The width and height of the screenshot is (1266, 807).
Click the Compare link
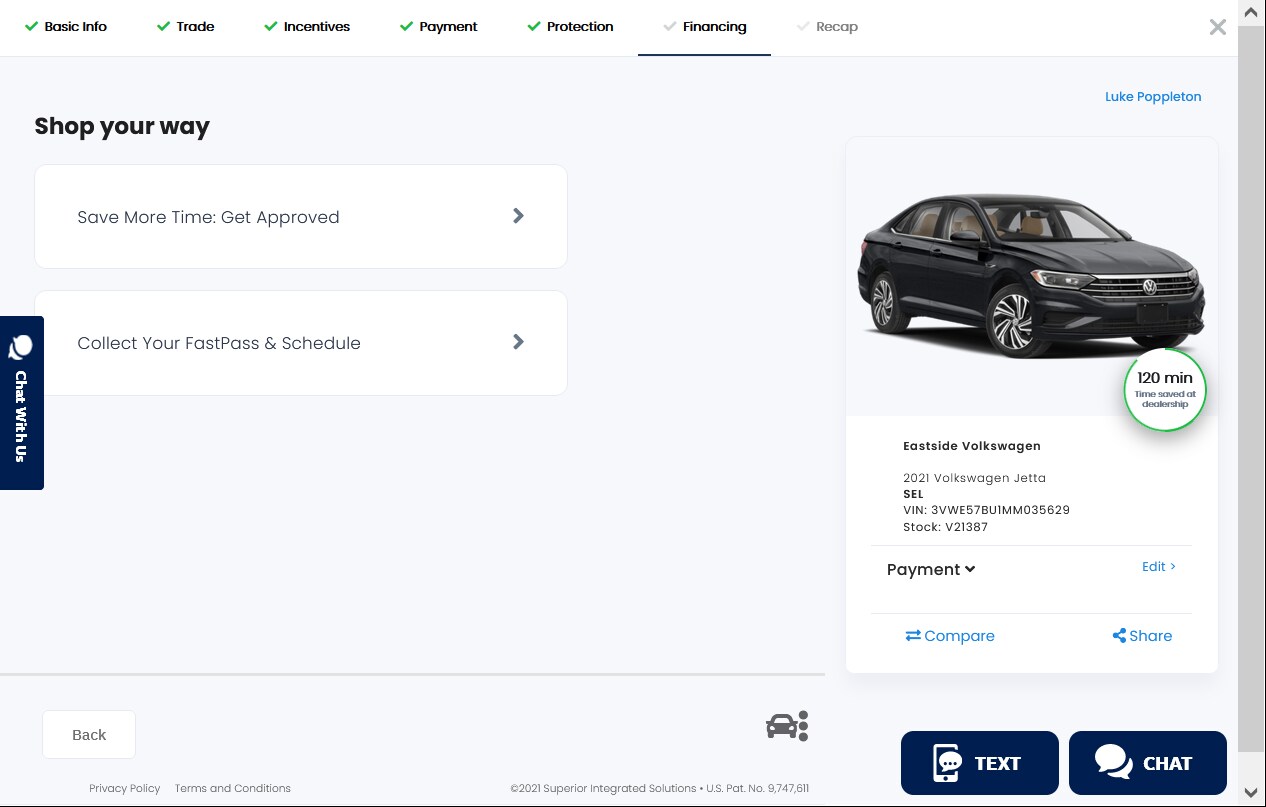pos(950,636)
